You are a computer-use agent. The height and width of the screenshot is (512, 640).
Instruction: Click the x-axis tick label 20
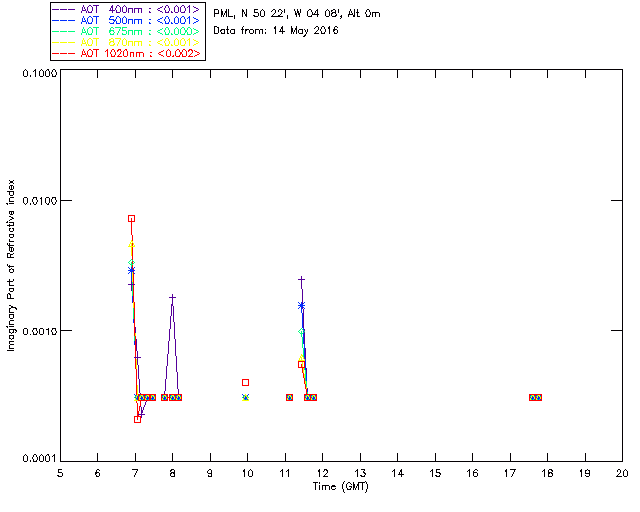pos(622,473)
